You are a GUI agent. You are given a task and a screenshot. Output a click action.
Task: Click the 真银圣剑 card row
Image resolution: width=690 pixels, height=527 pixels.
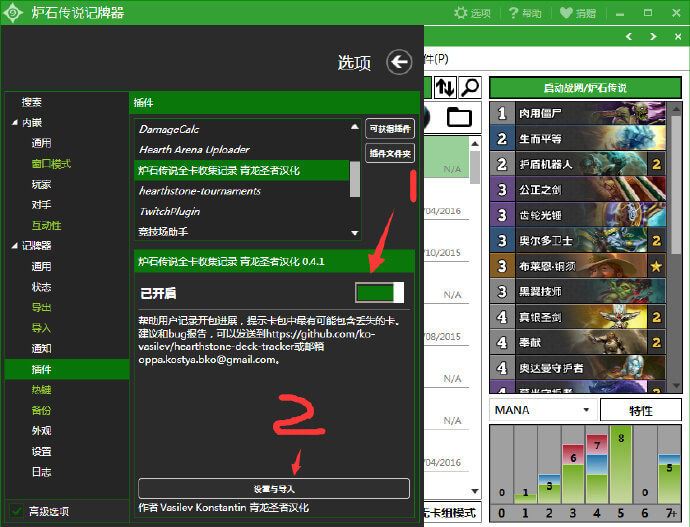(x=578, y=317)
